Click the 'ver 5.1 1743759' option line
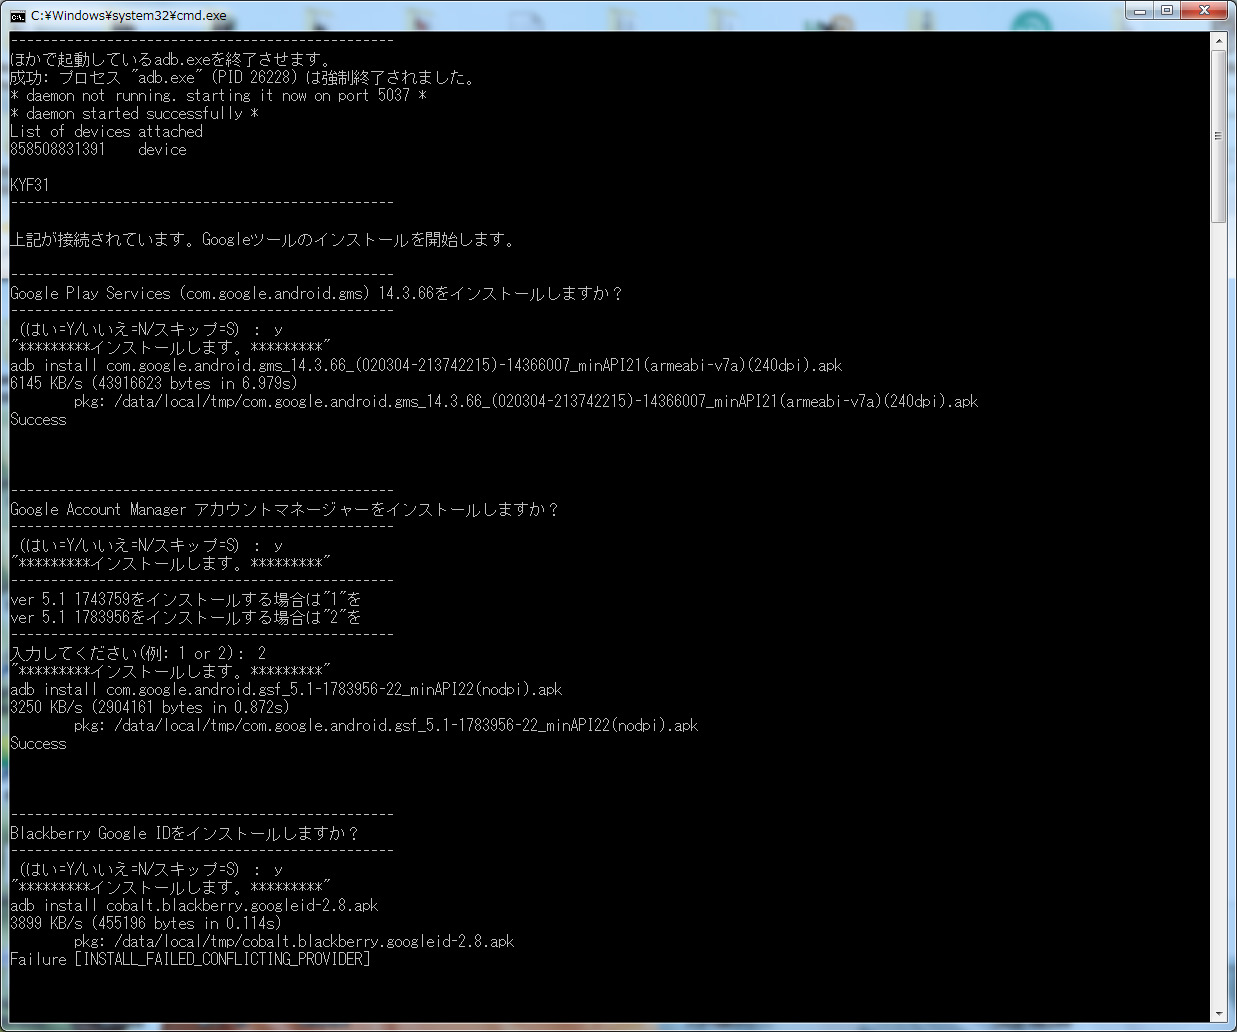This screenshot has width=1237, height=1032. click(x=186, y=599)
